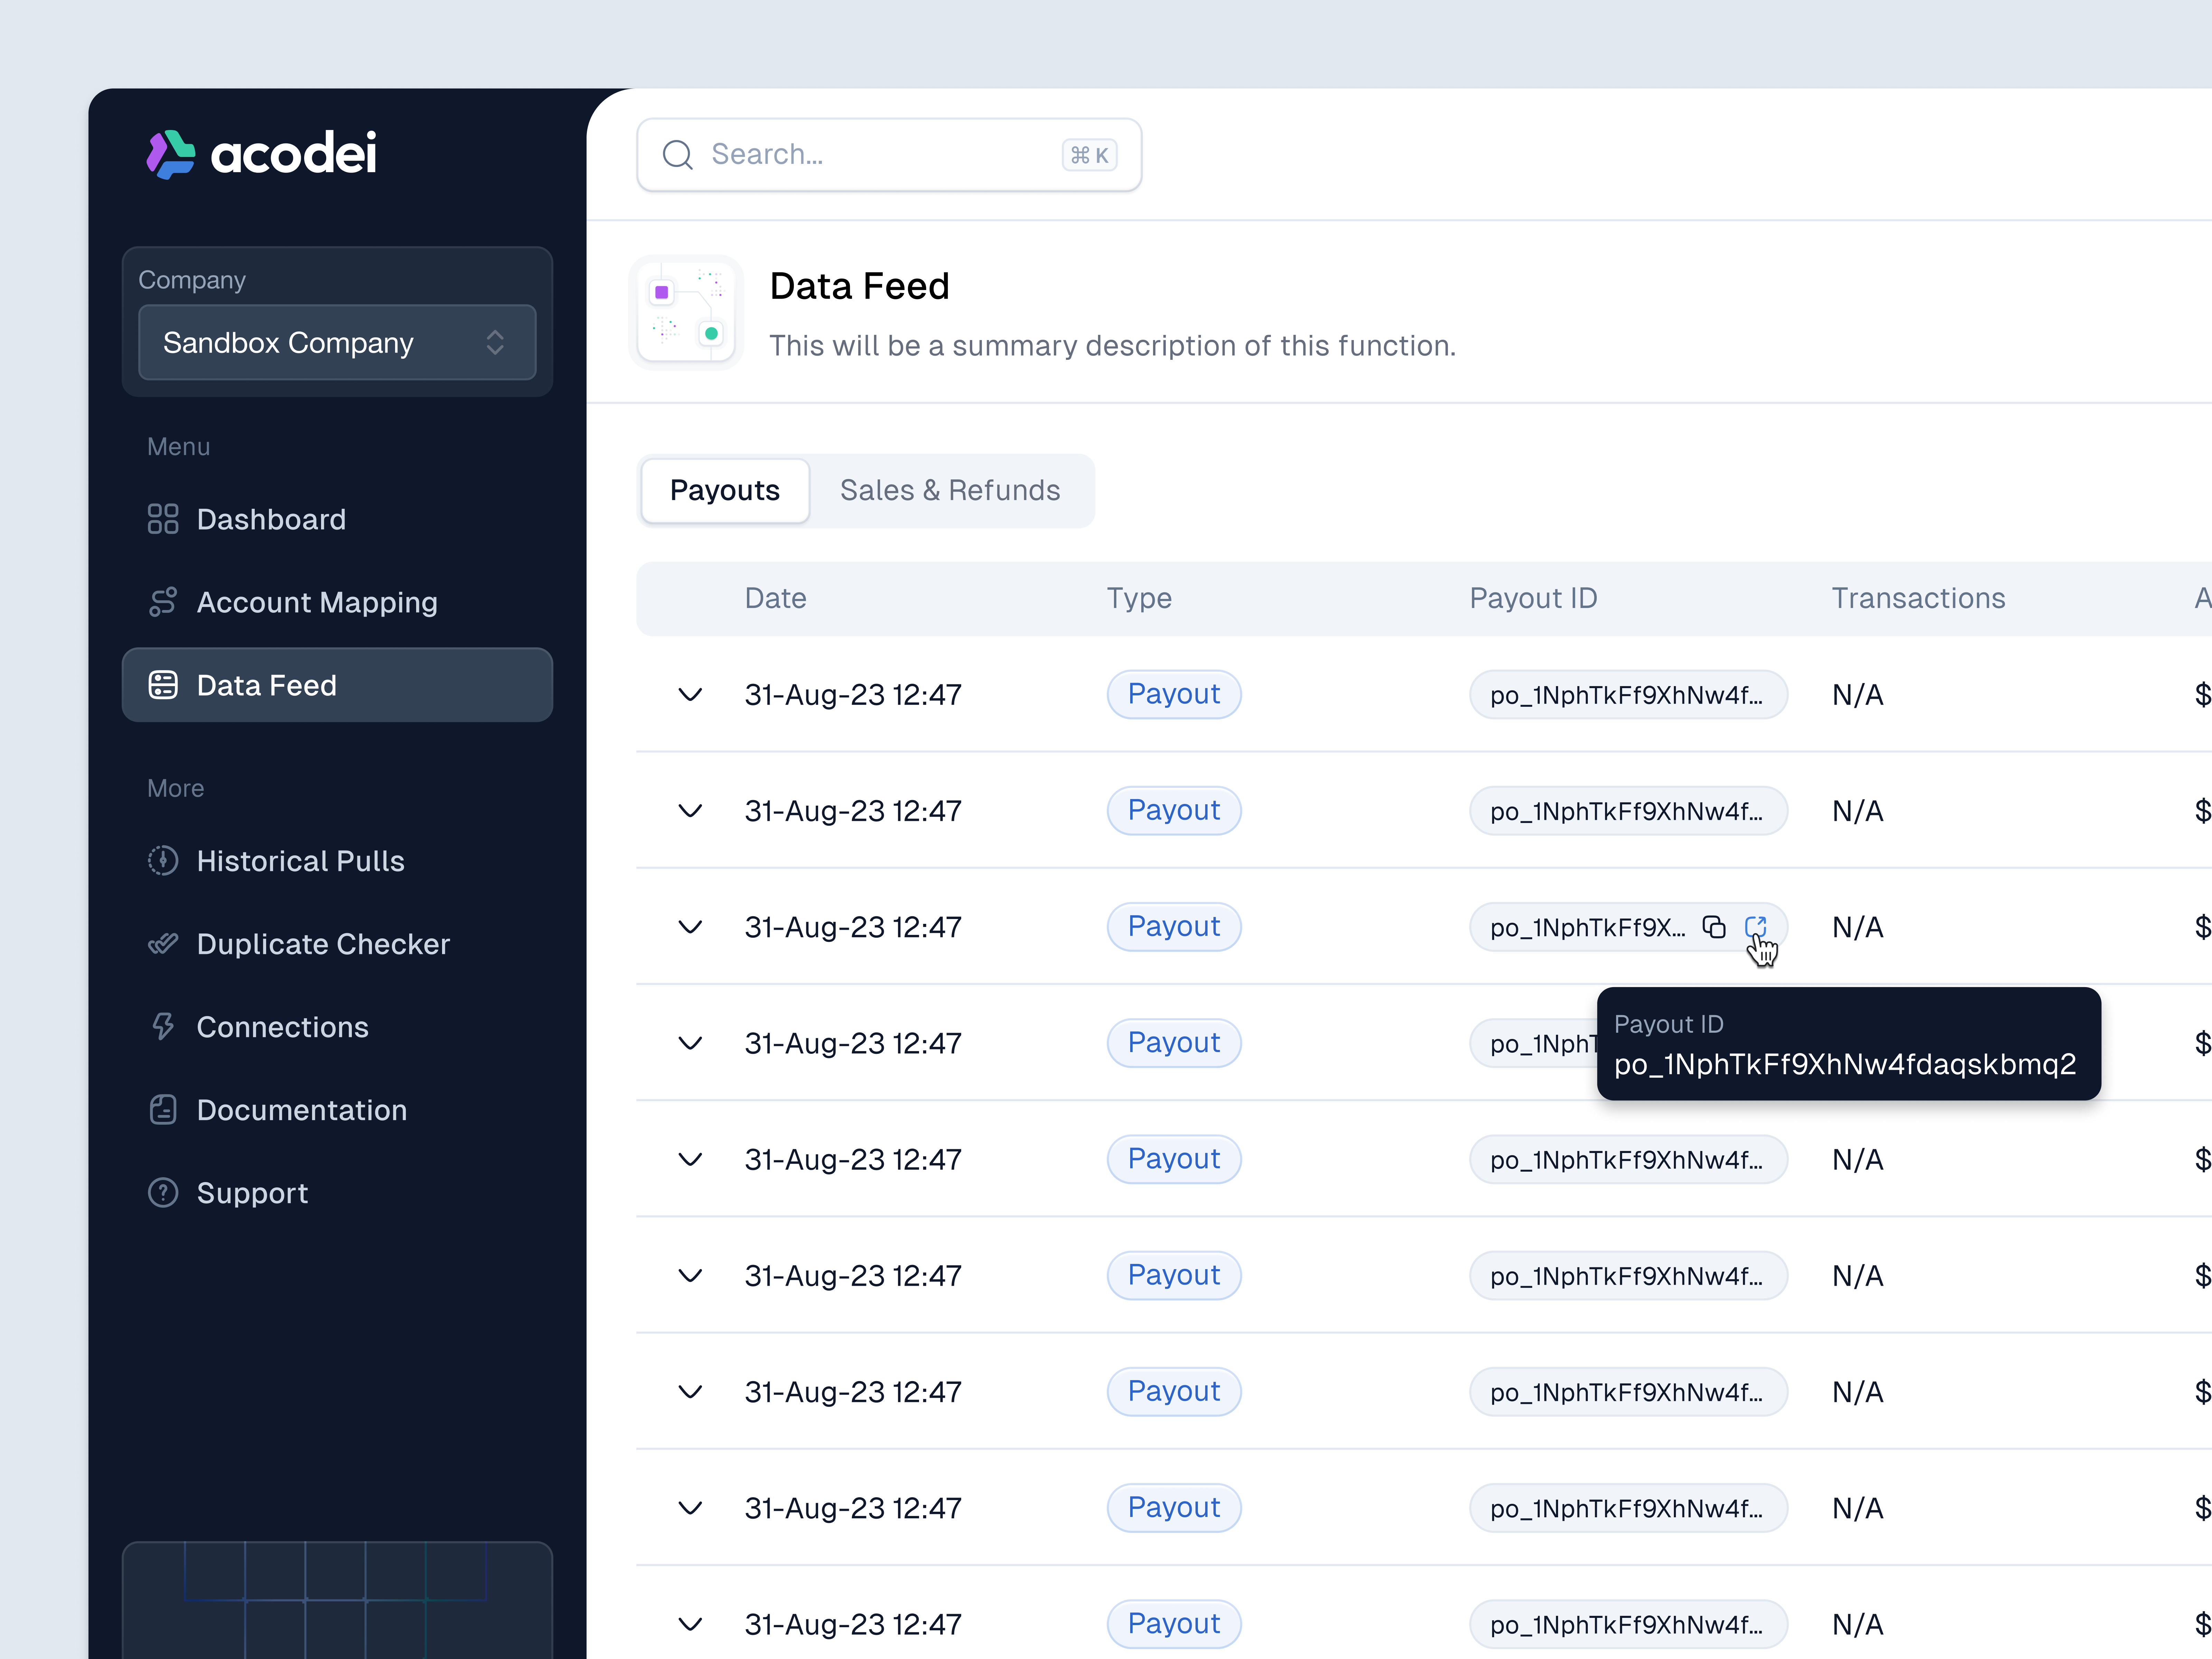This screenshot has height=1659, width=2212.
Task: Click the search magnifier icon
Action: pyautogui.click(x=678, y=154)
